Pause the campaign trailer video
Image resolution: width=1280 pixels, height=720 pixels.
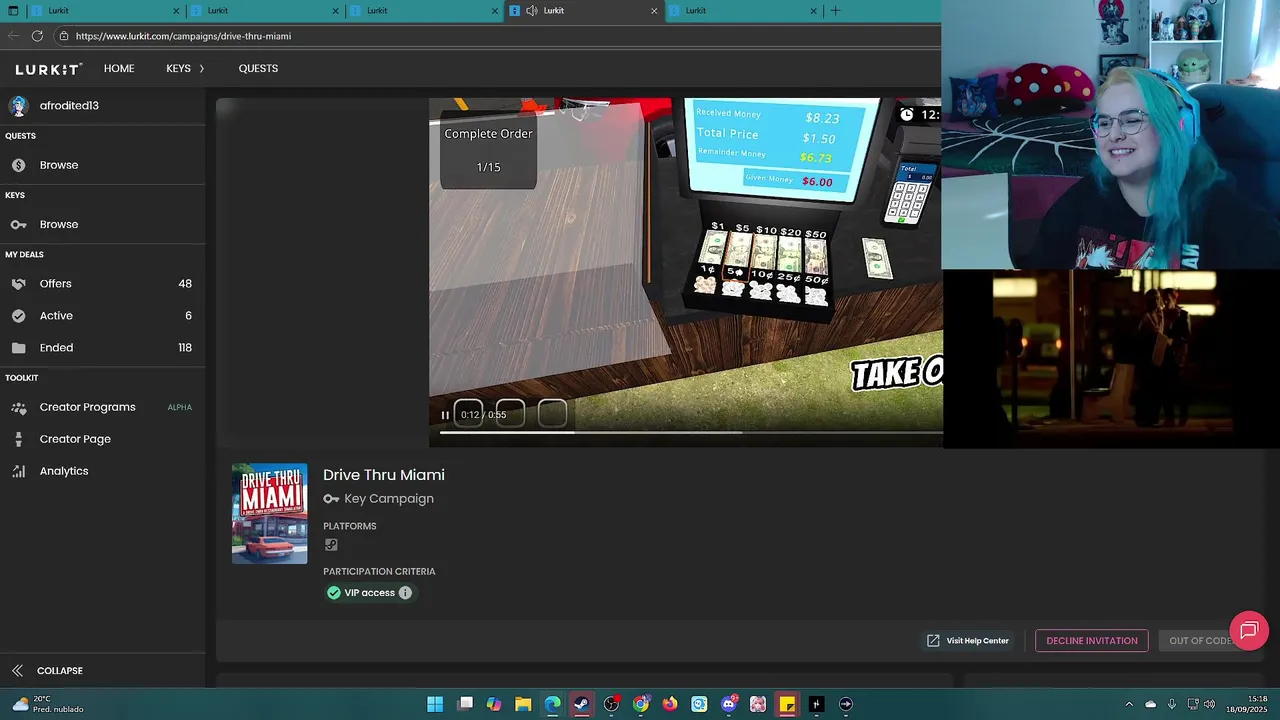(445, 415)
